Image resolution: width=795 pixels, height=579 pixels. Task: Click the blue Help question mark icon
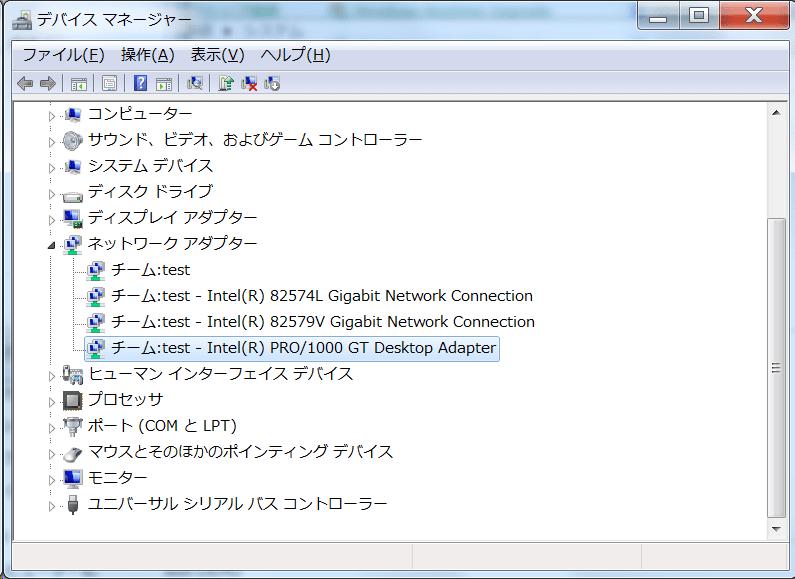[x=140, y=83]
